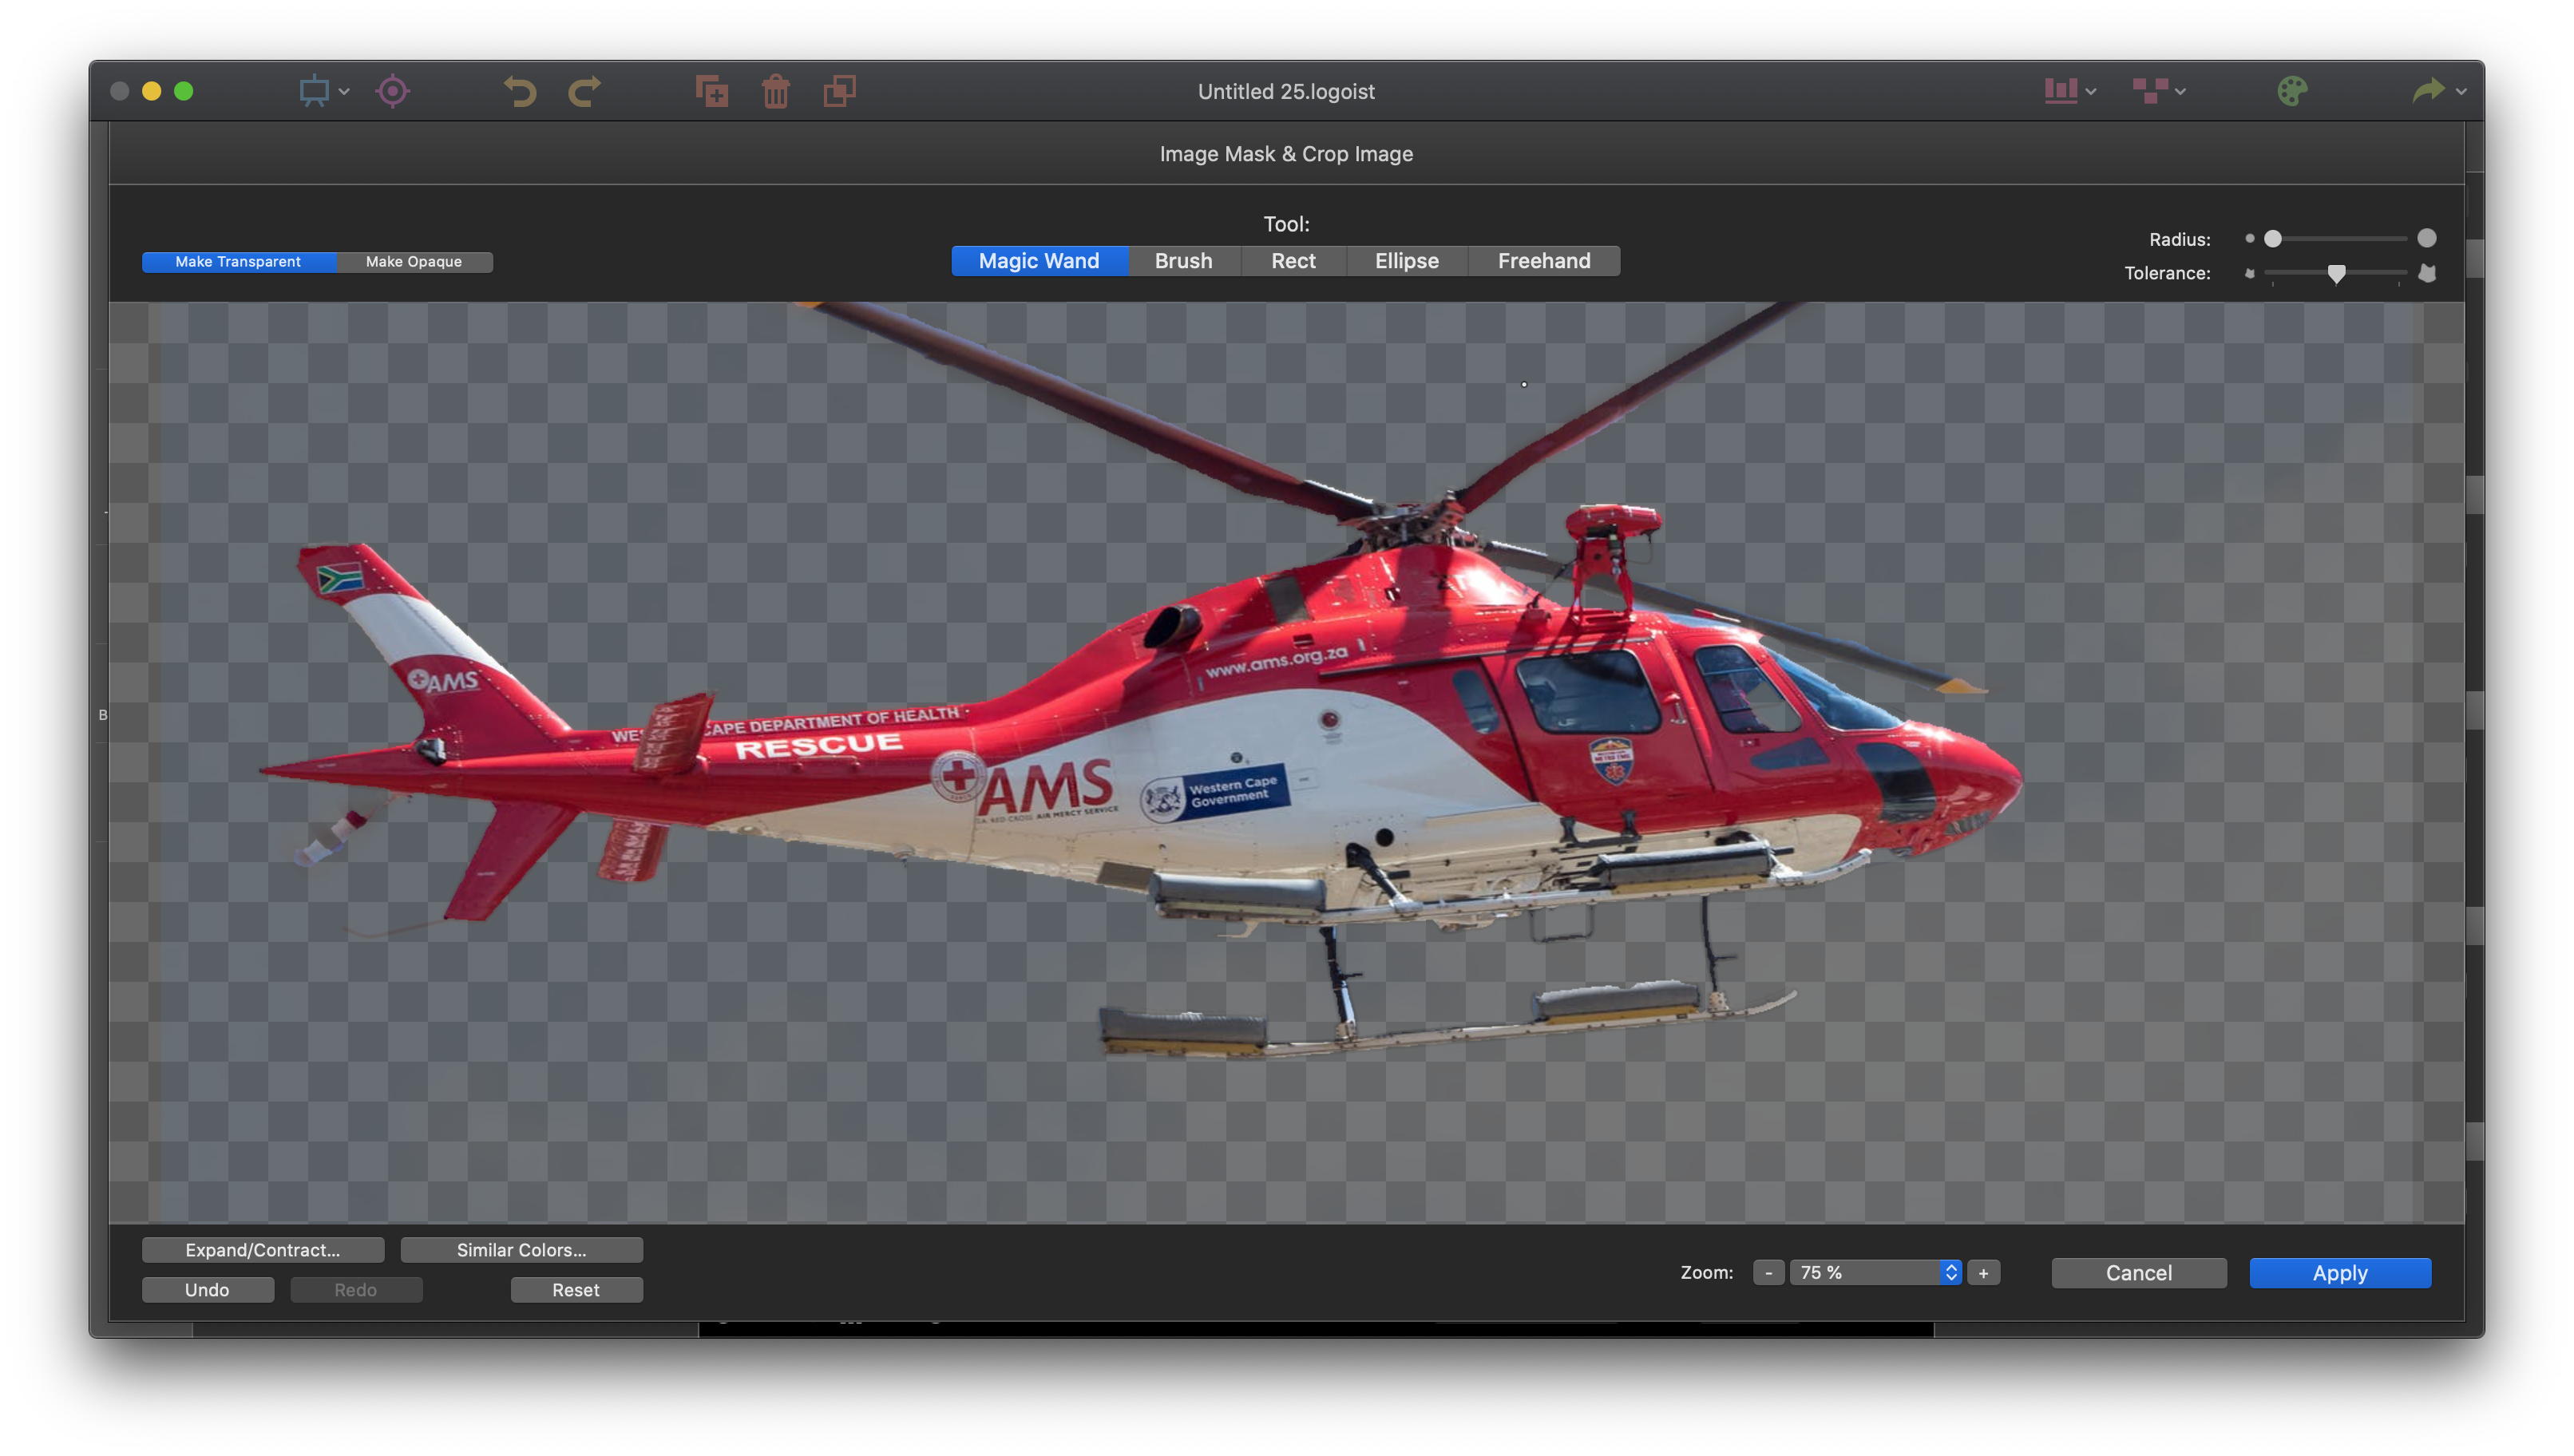Open Similar Colors options
The width and height of the screenshot is (2574, 1456).
coord(522,1250)
